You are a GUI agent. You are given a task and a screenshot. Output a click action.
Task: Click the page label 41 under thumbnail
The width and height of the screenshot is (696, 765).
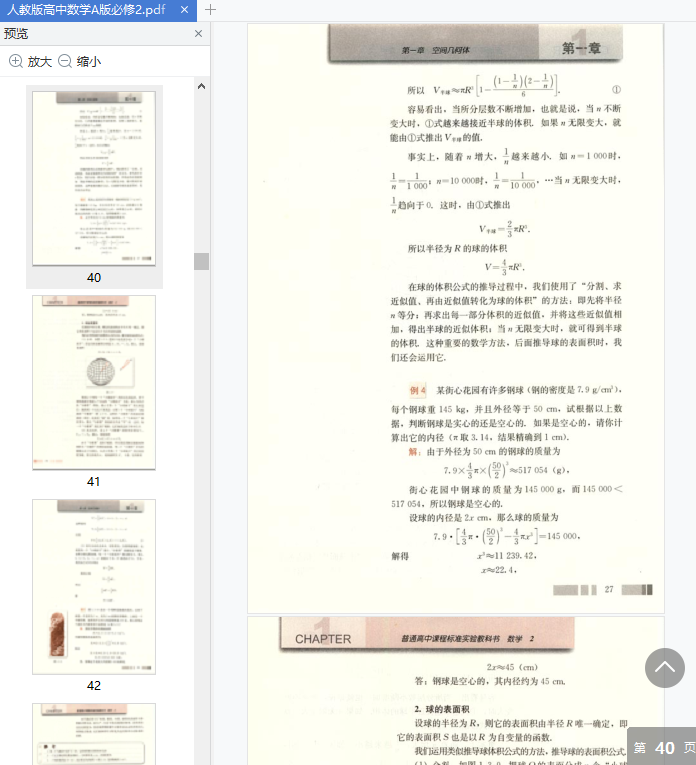click(94, 482)
